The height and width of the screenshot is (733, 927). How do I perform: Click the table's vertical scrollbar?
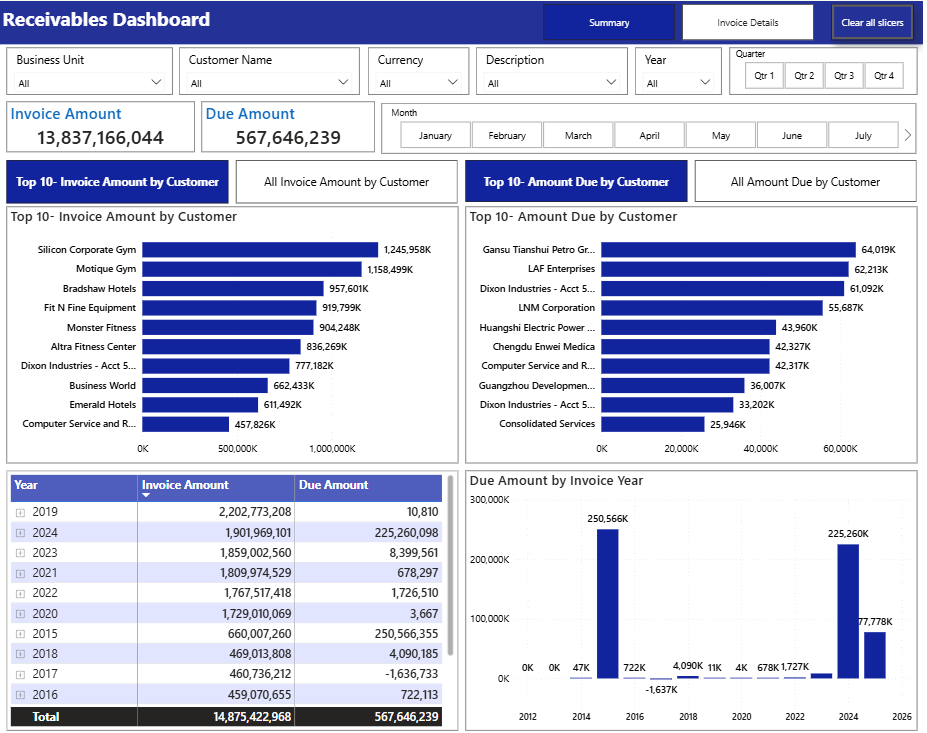tap(450, 566)
